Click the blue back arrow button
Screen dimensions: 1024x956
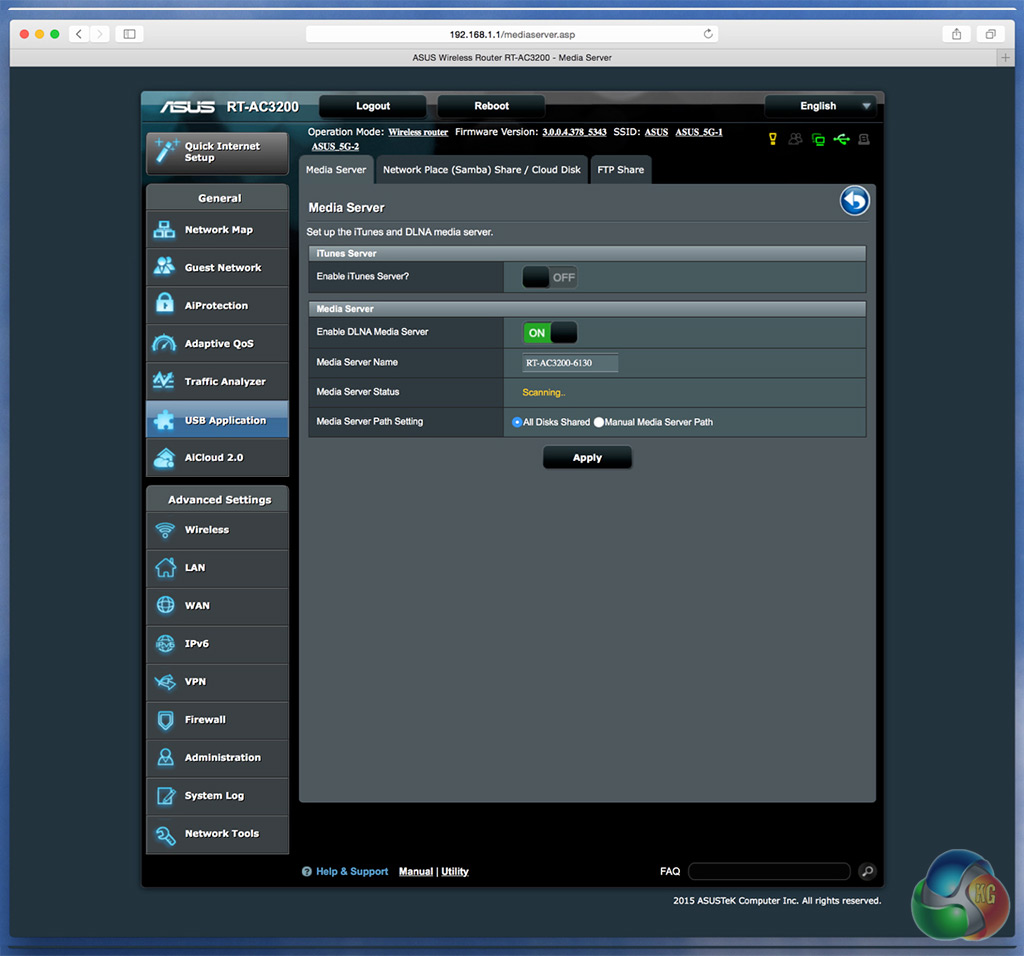[854, 200]
